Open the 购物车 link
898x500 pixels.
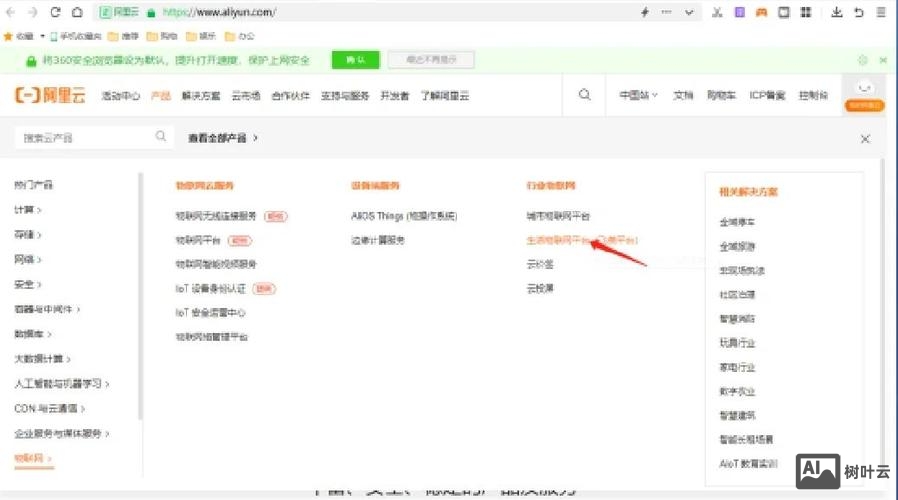[721, 95]
